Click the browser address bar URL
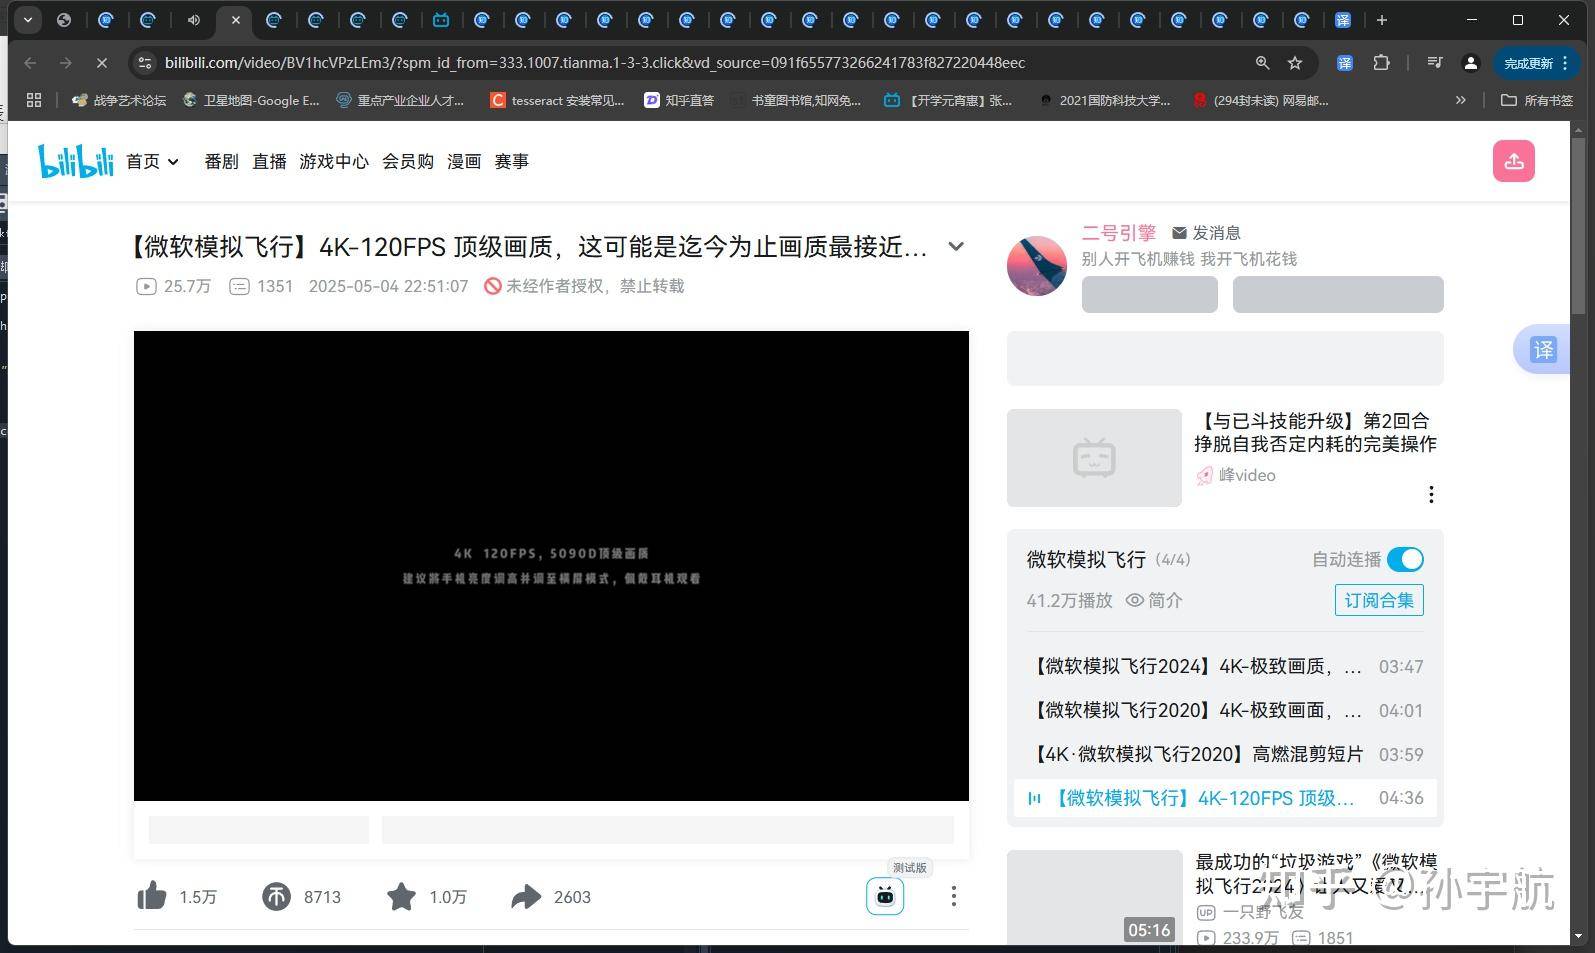The width and height of the screenshot is (1595, 953). (x=594, y=63)
